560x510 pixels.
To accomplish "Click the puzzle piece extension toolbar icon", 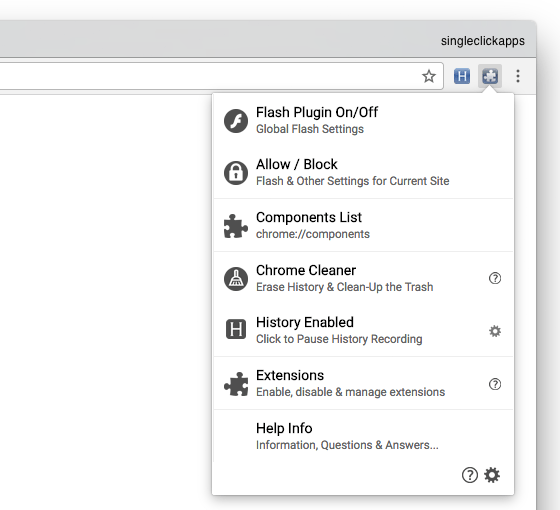I will tap(490, 76).
